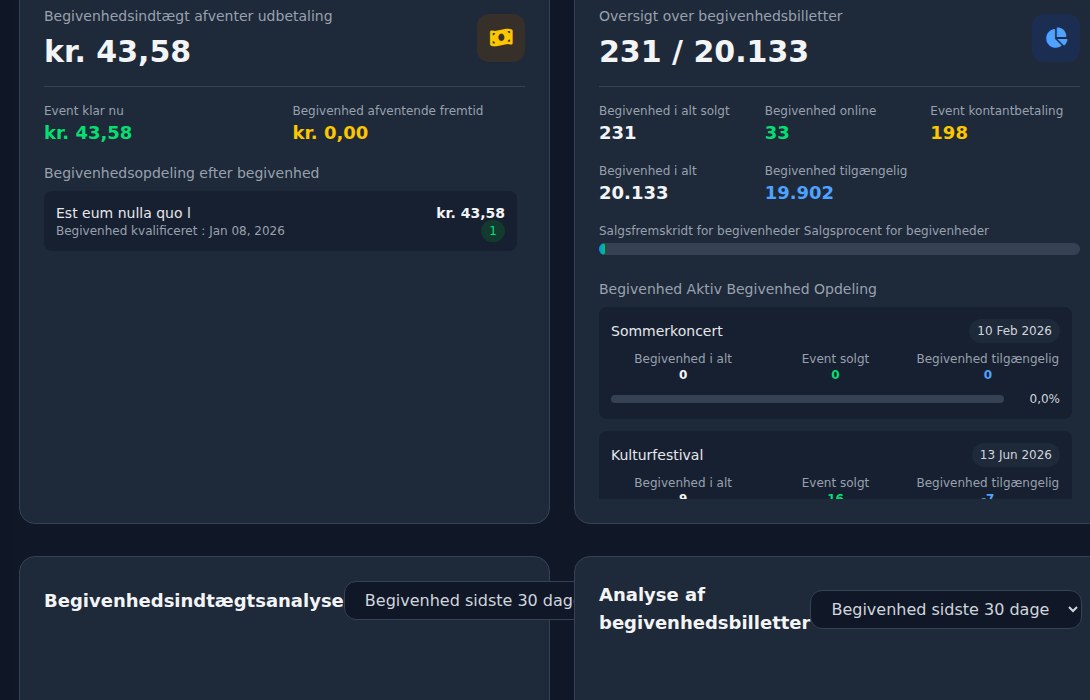
Task: Click the Begivenhed kvalificeret Jan 08, 2026 text
Action: pyautogui.click(x=170, y=231)
